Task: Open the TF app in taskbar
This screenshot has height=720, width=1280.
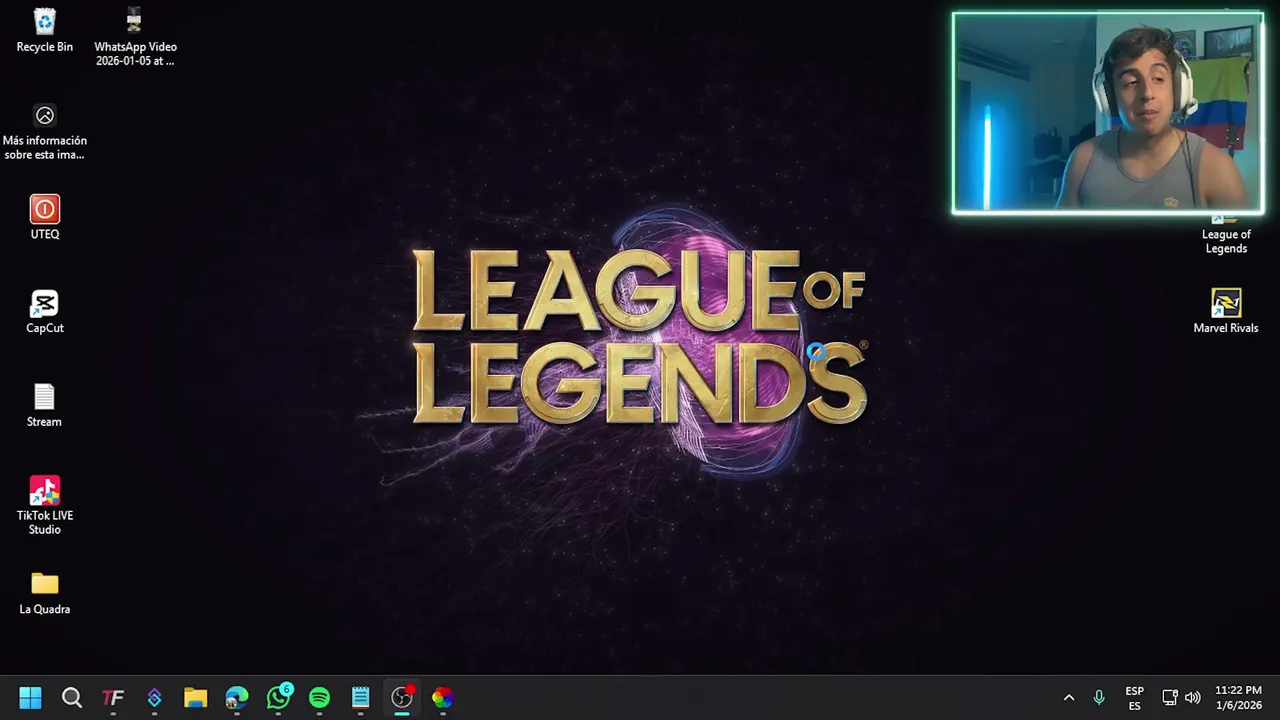Action: tap(113, 698)
